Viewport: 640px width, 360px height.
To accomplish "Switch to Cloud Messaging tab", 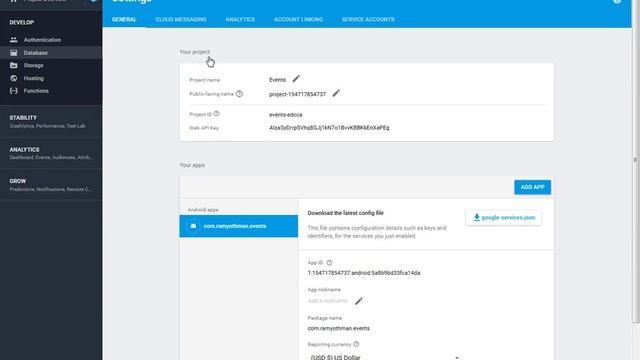I will point(181,19).
